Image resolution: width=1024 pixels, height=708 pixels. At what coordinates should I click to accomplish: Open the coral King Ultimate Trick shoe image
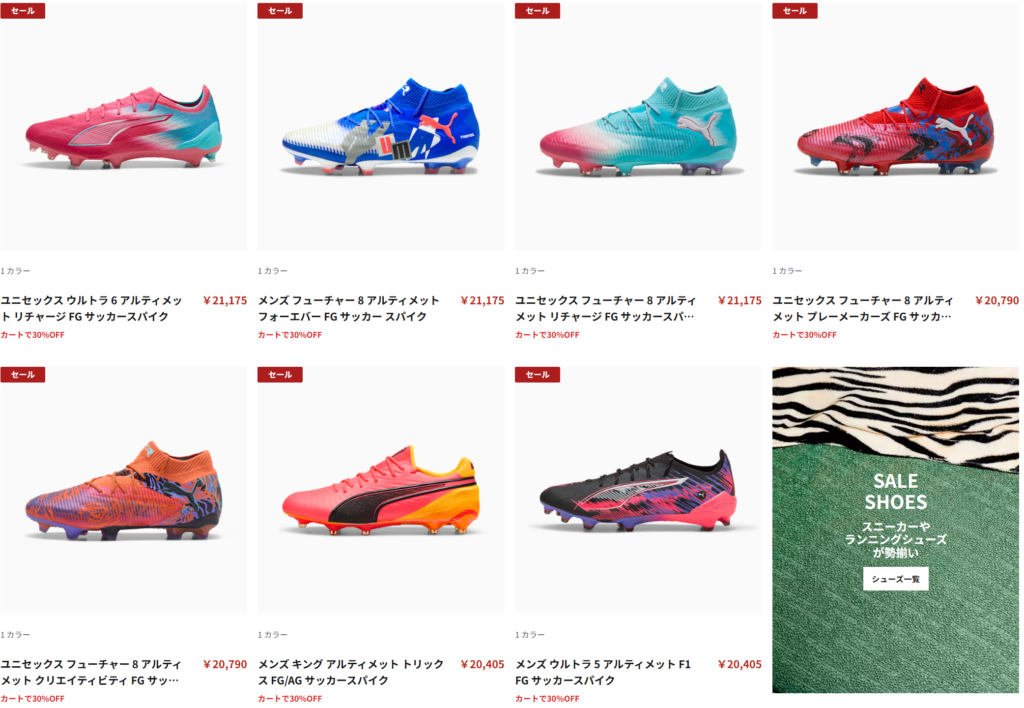[381, 490]
